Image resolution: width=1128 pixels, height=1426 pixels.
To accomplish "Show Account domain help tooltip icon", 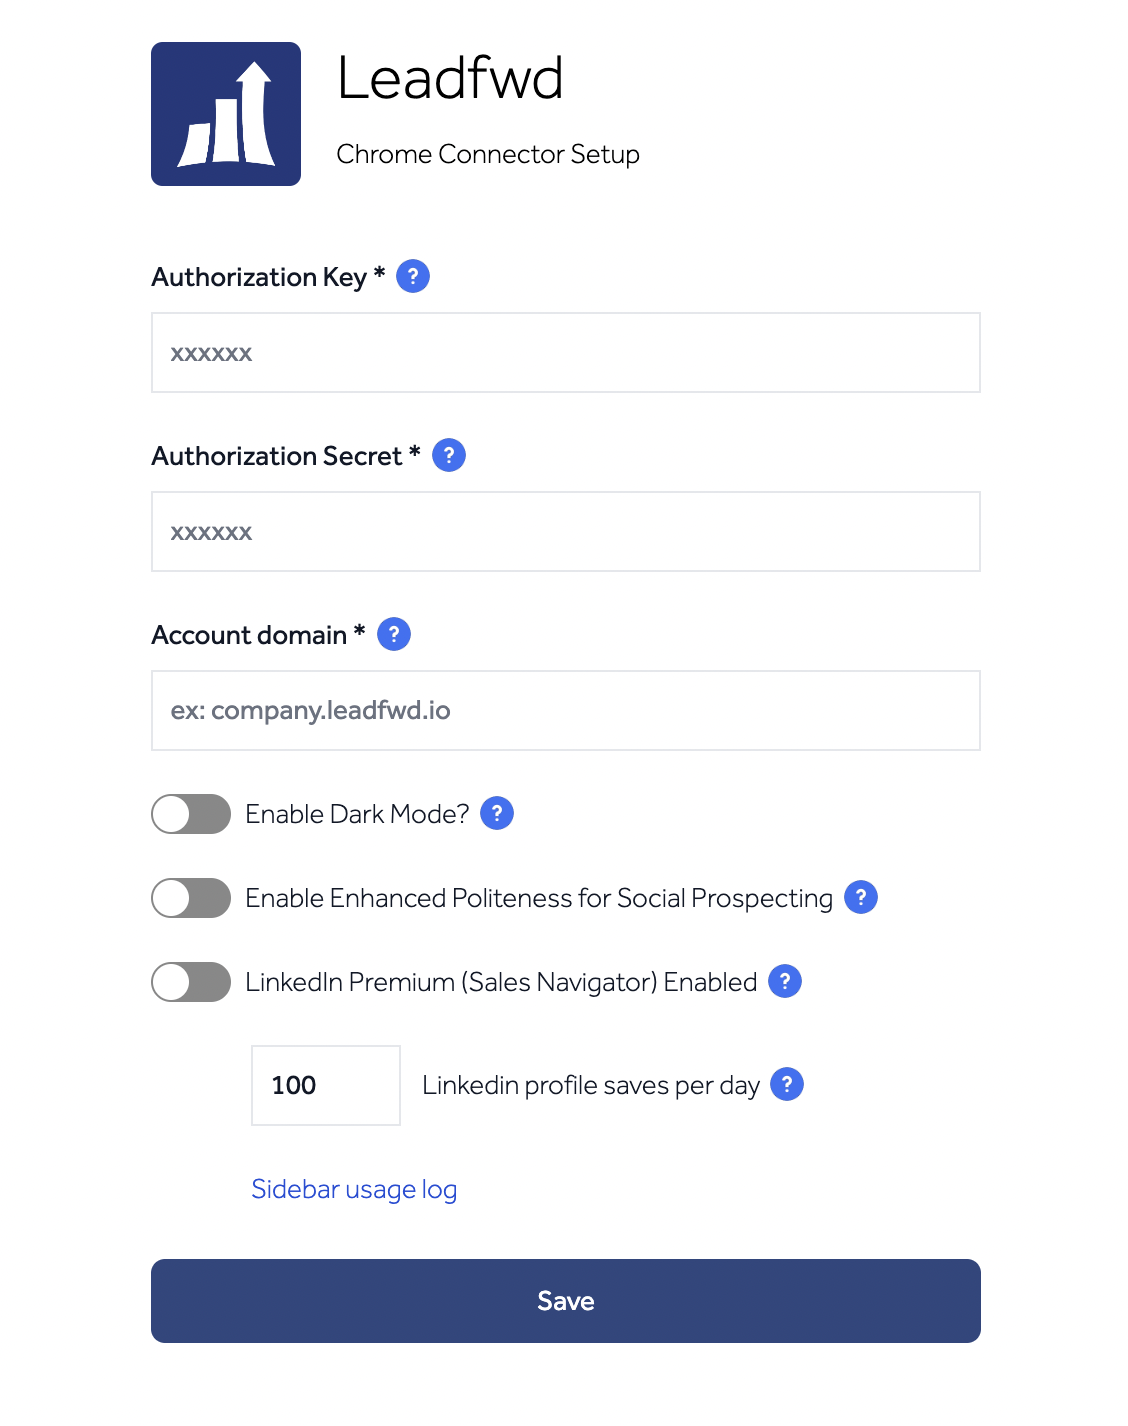I will point(394,634).
